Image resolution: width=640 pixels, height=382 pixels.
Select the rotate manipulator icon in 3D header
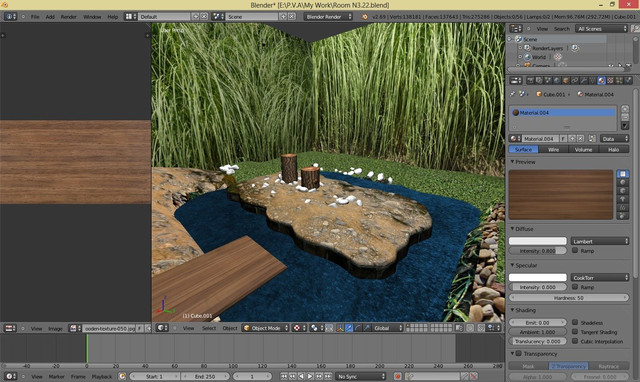[357, 328]
